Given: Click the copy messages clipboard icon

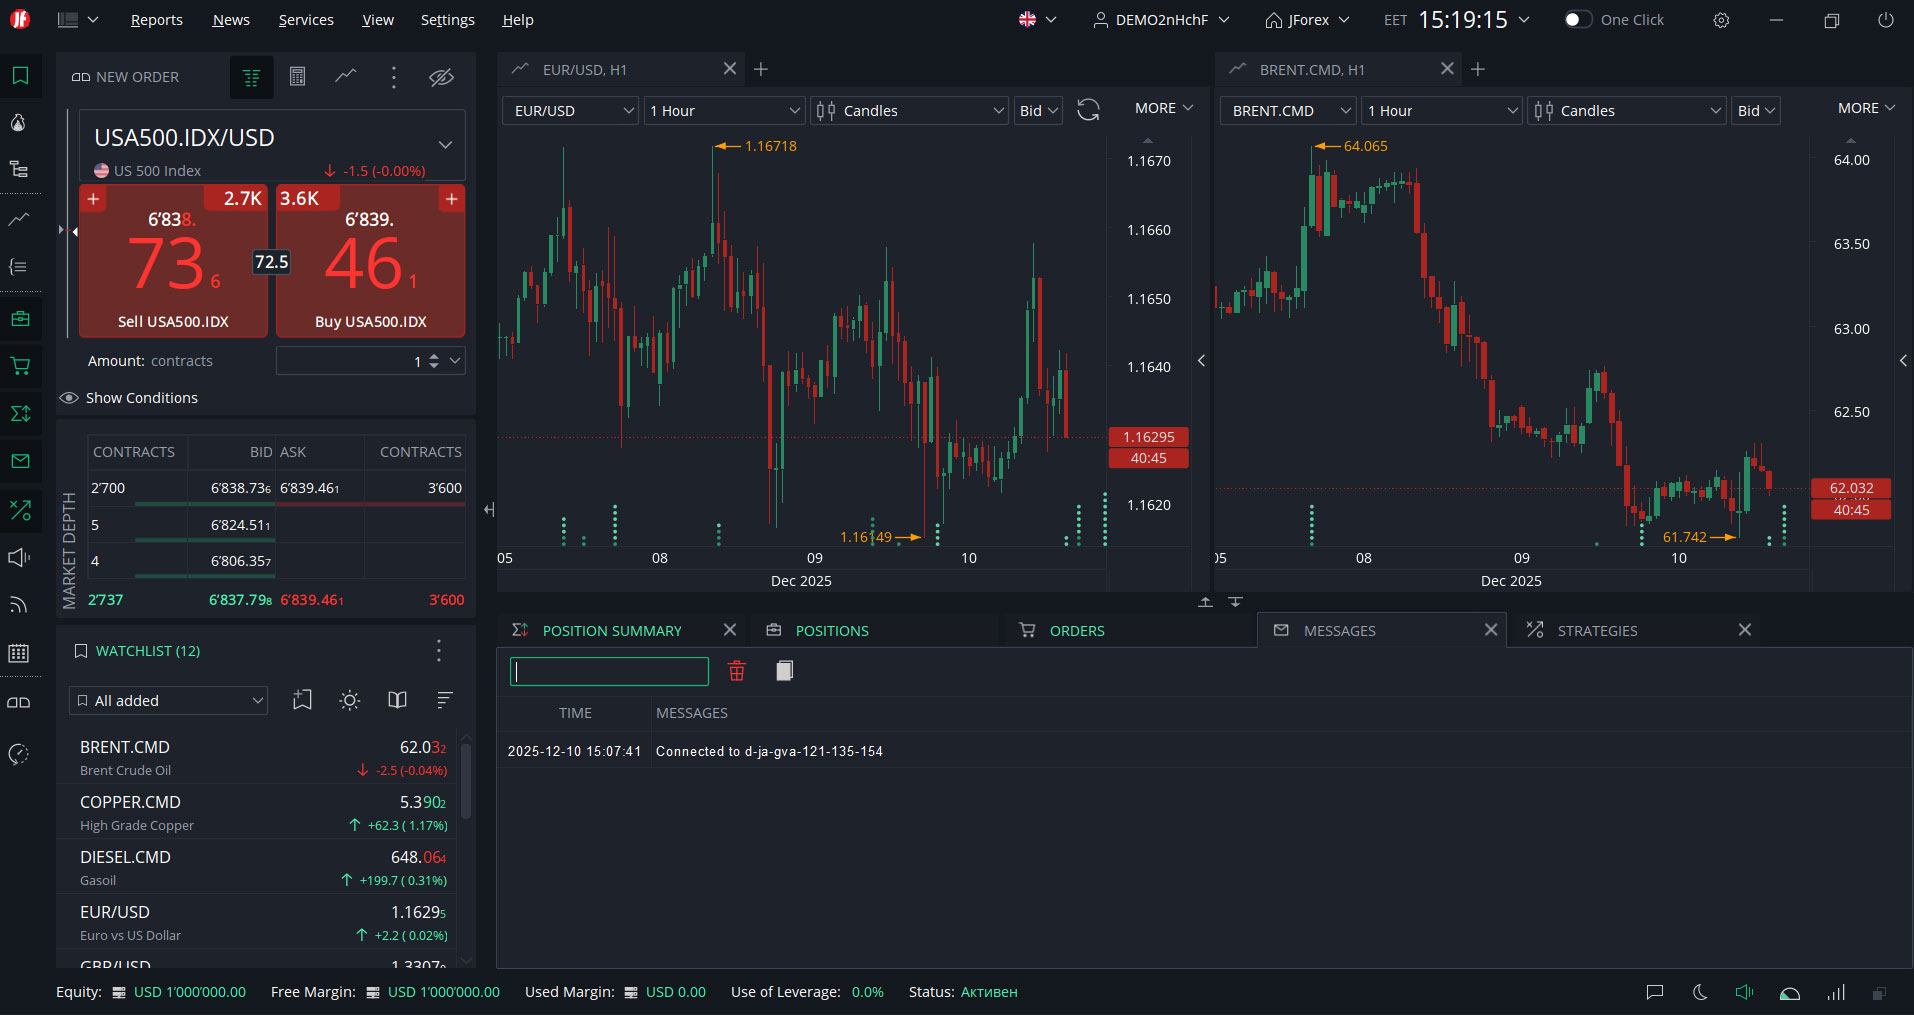Looking at the screenshot, I should pos(785,671).
